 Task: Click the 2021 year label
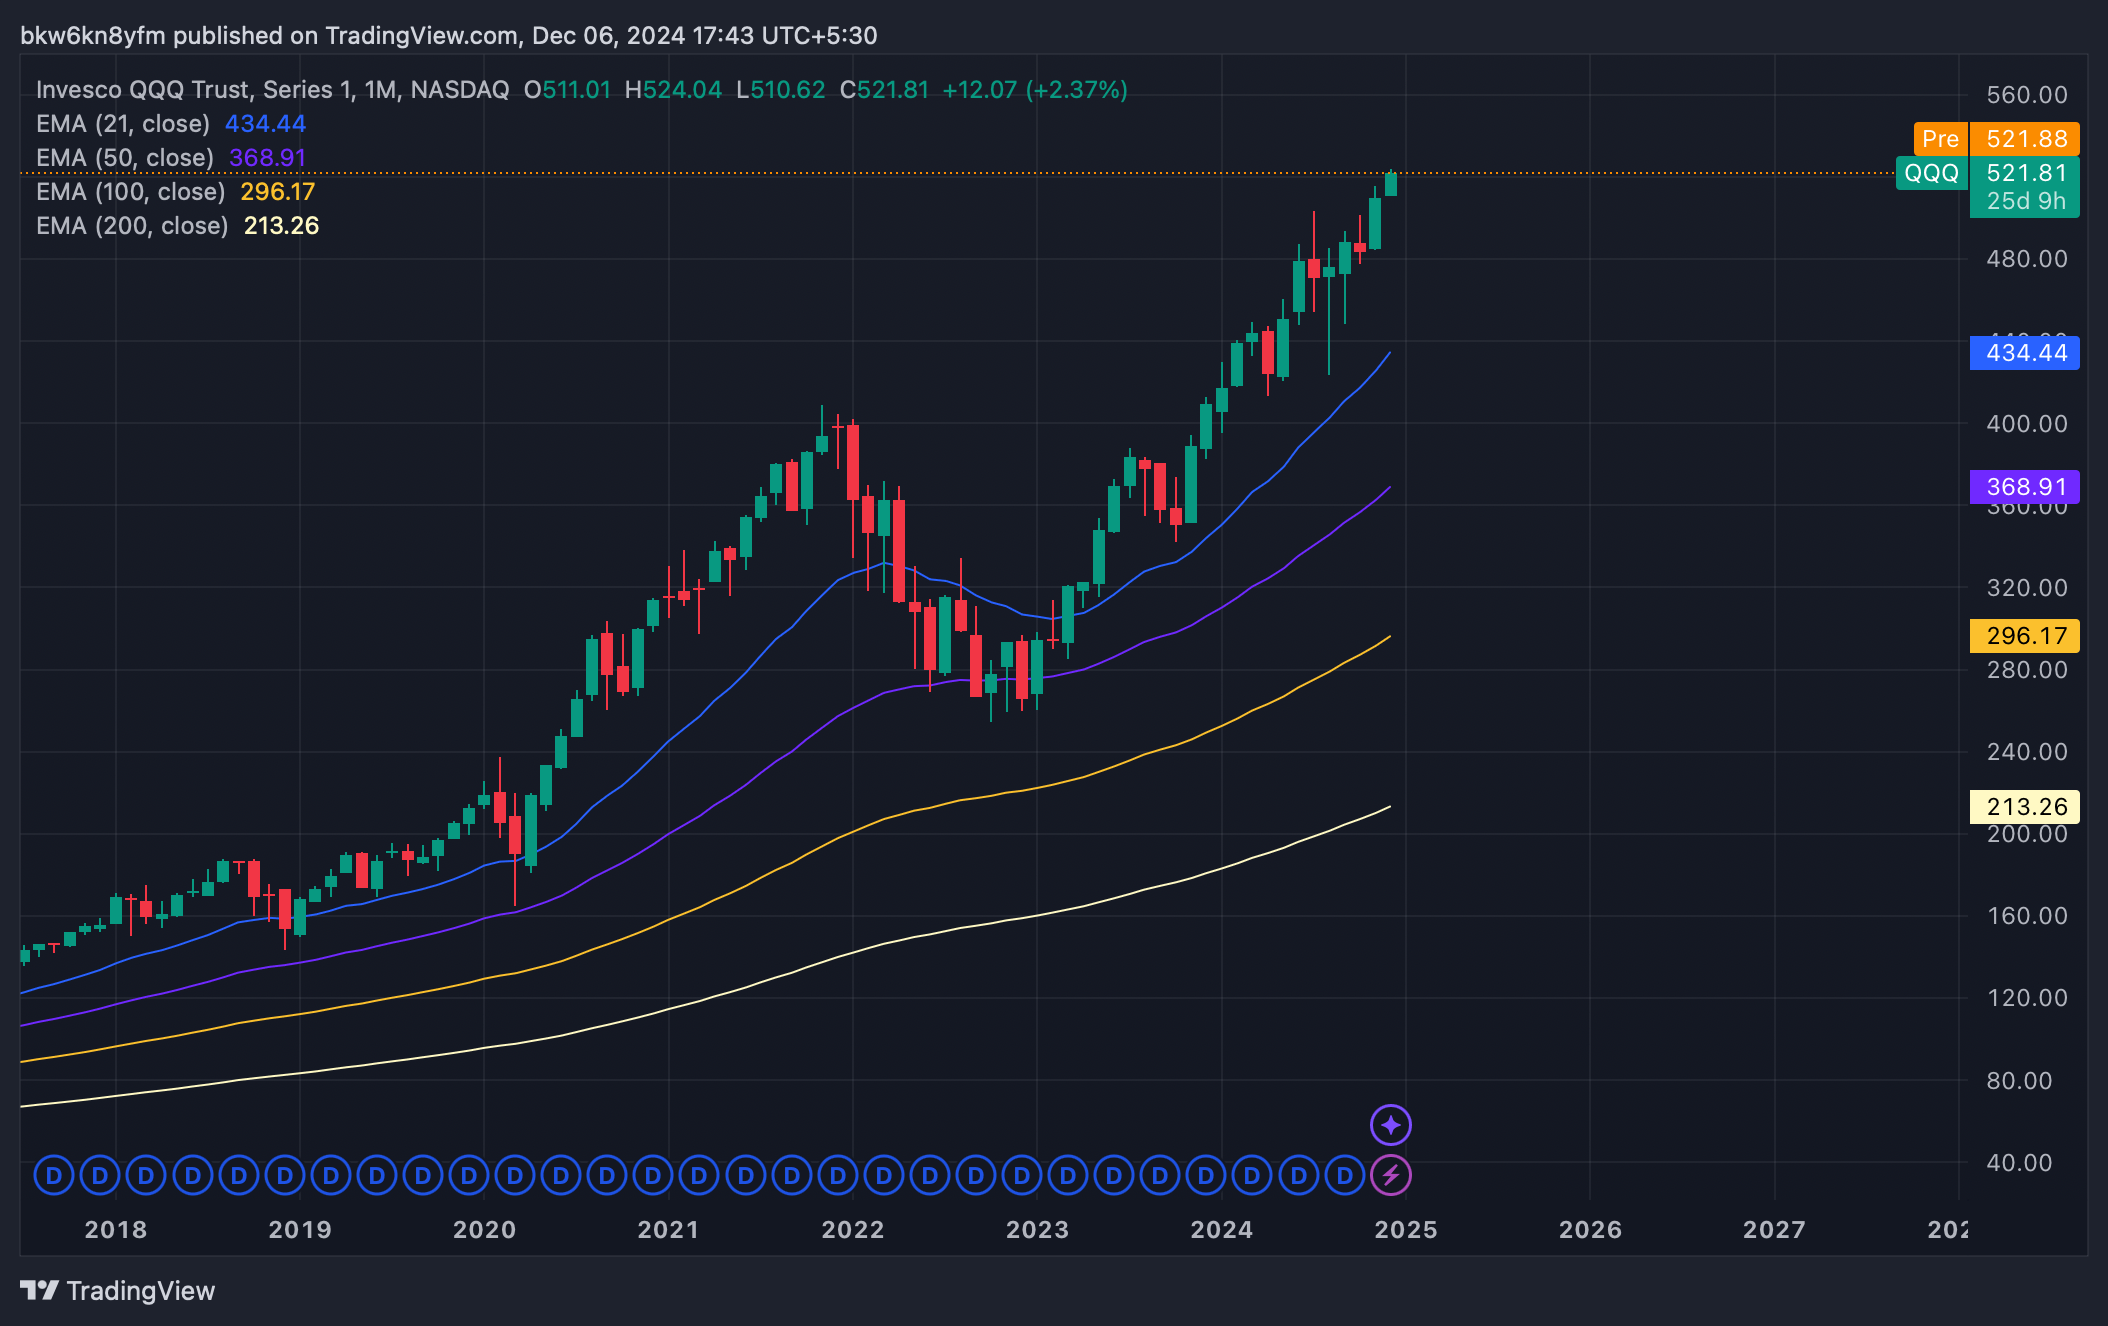click(x=668, y=1230)
